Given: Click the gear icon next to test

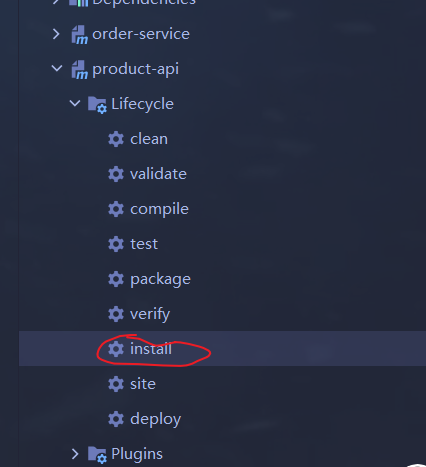Looking at the screenshot, I should pyautogui.click(x=116, y=244).
